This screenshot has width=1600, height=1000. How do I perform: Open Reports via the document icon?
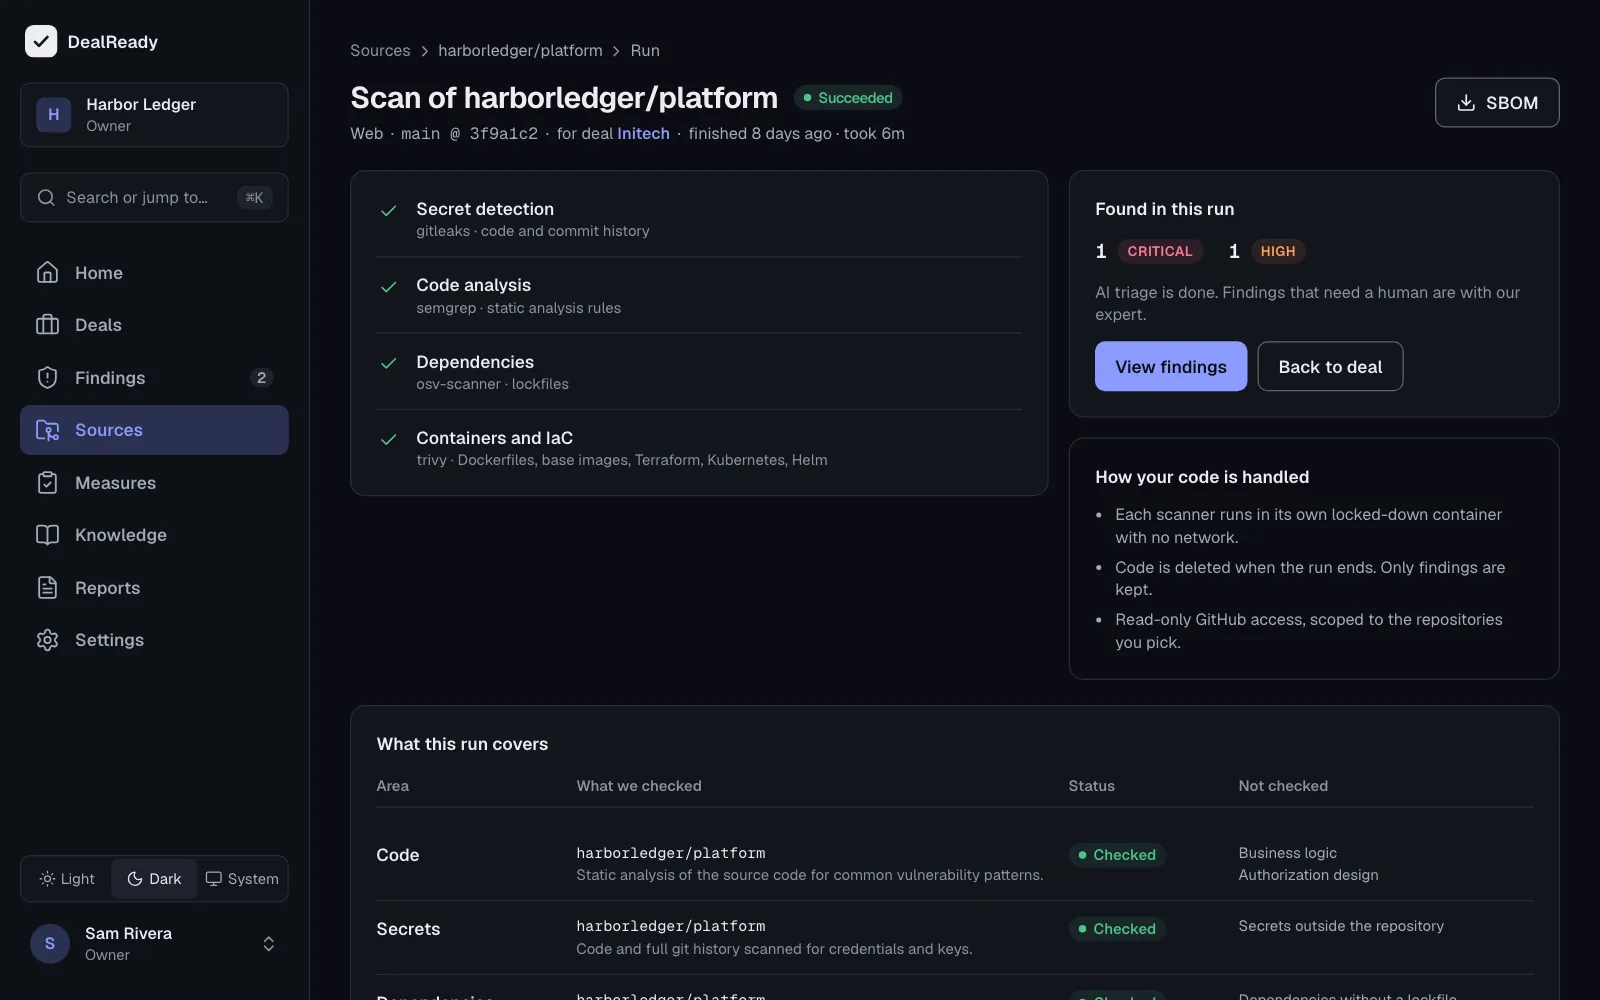47,588
